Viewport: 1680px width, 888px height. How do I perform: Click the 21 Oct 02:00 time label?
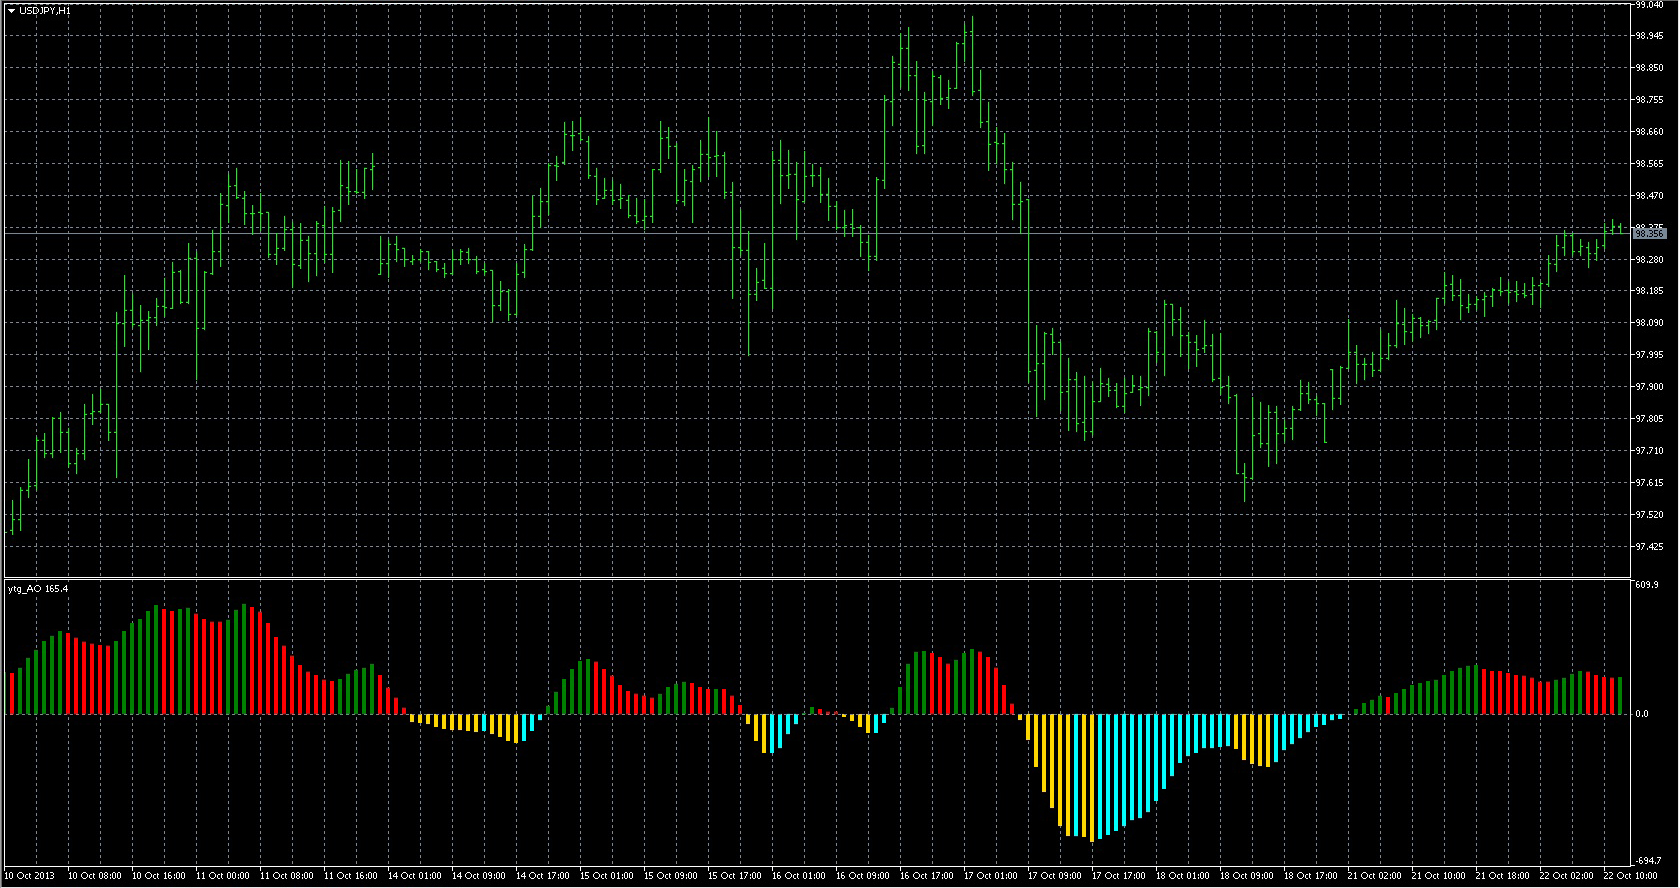click(x=1374, y=876)
